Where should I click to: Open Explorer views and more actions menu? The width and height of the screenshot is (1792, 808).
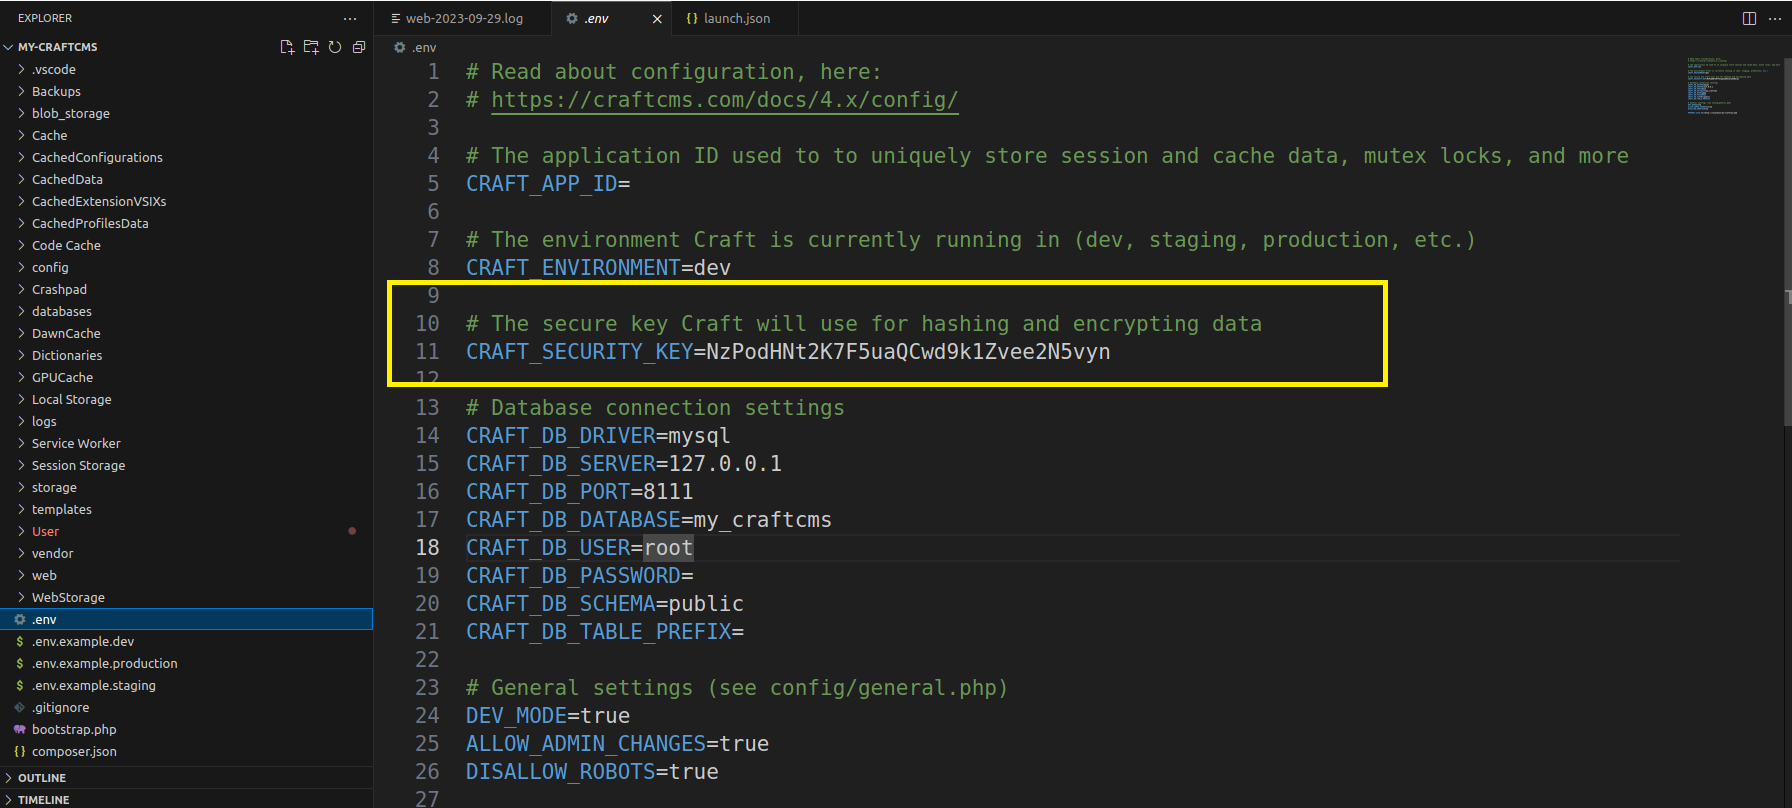pos(349,18)
